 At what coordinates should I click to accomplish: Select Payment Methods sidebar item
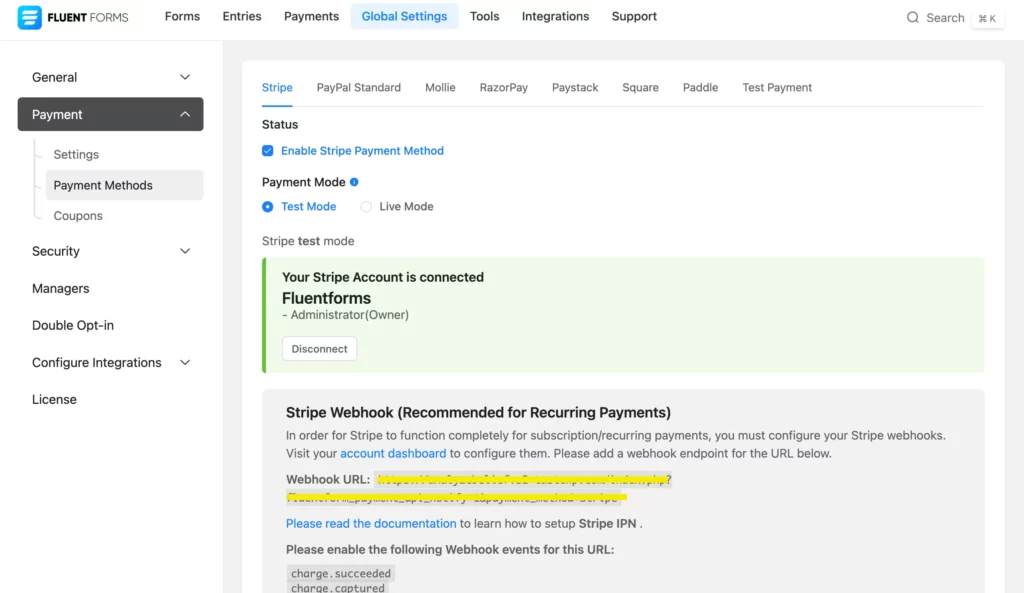(x=124, y=185)
